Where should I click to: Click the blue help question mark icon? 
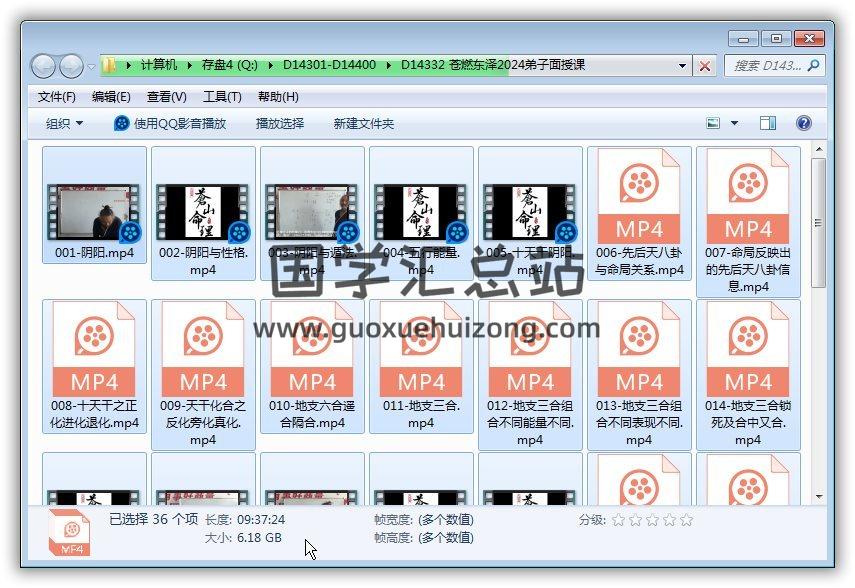[804, 123]
